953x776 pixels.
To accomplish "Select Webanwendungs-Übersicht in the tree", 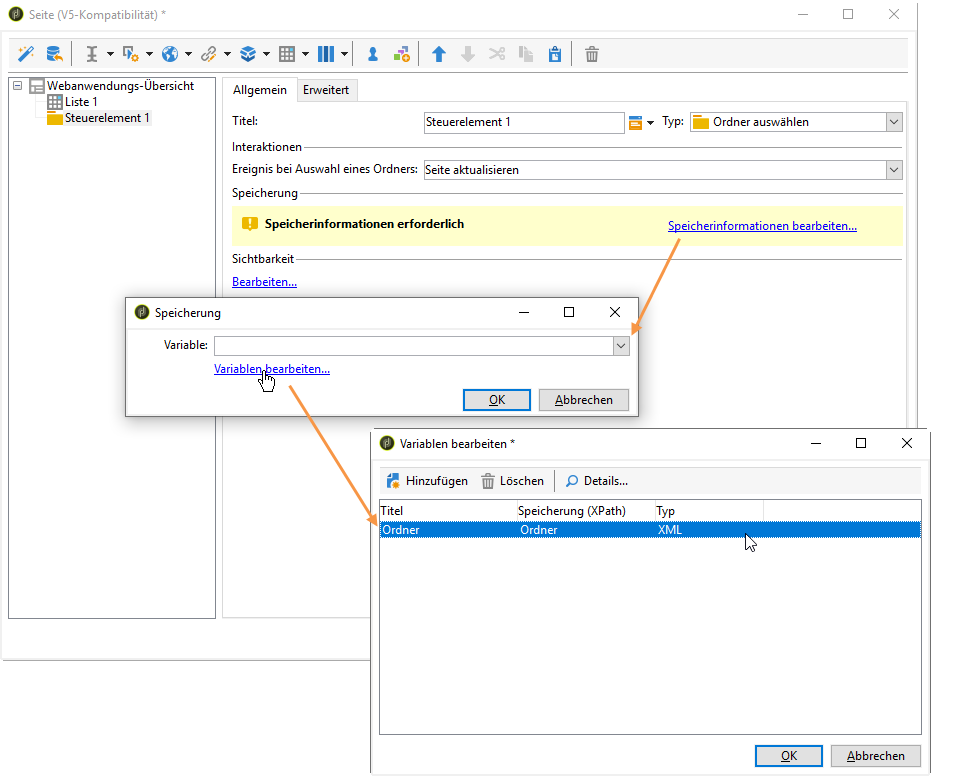I will point(120,86).
